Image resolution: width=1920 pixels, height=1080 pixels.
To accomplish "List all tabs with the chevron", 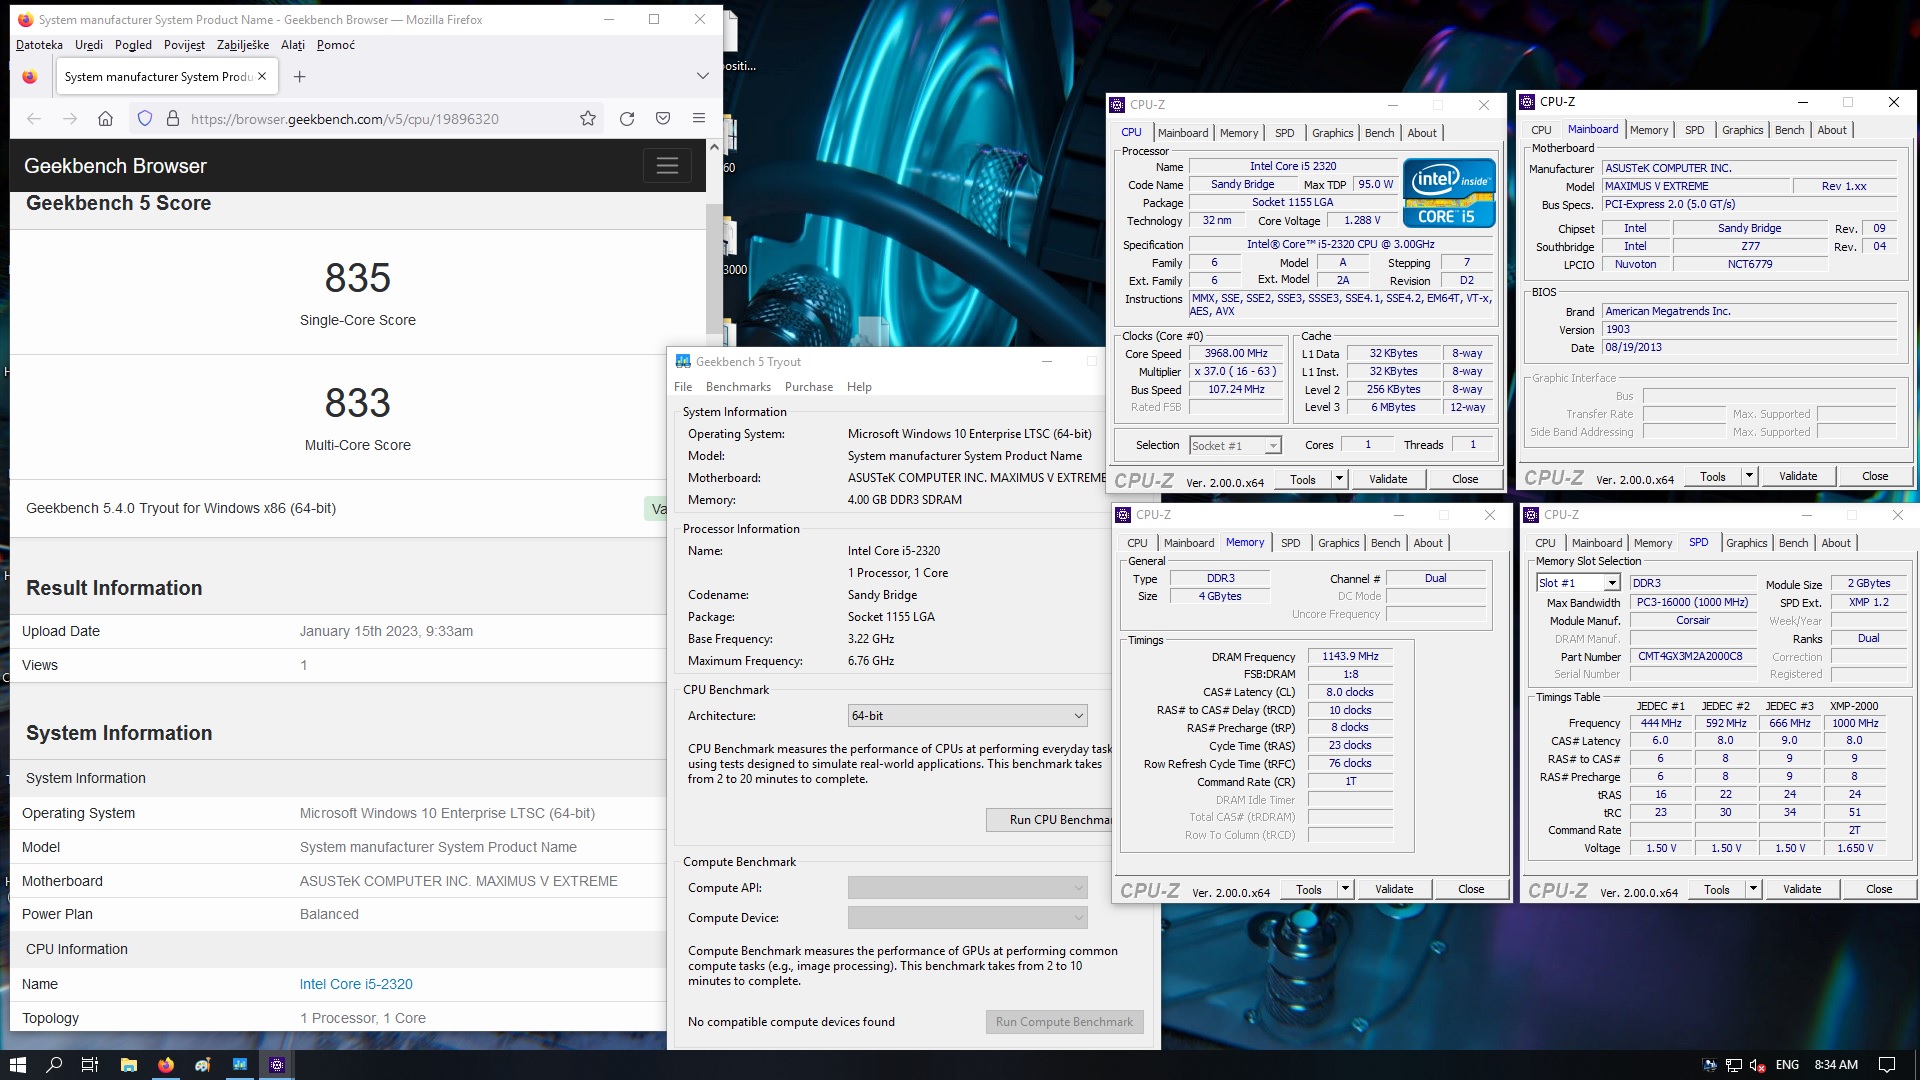I will pos(703,76).
